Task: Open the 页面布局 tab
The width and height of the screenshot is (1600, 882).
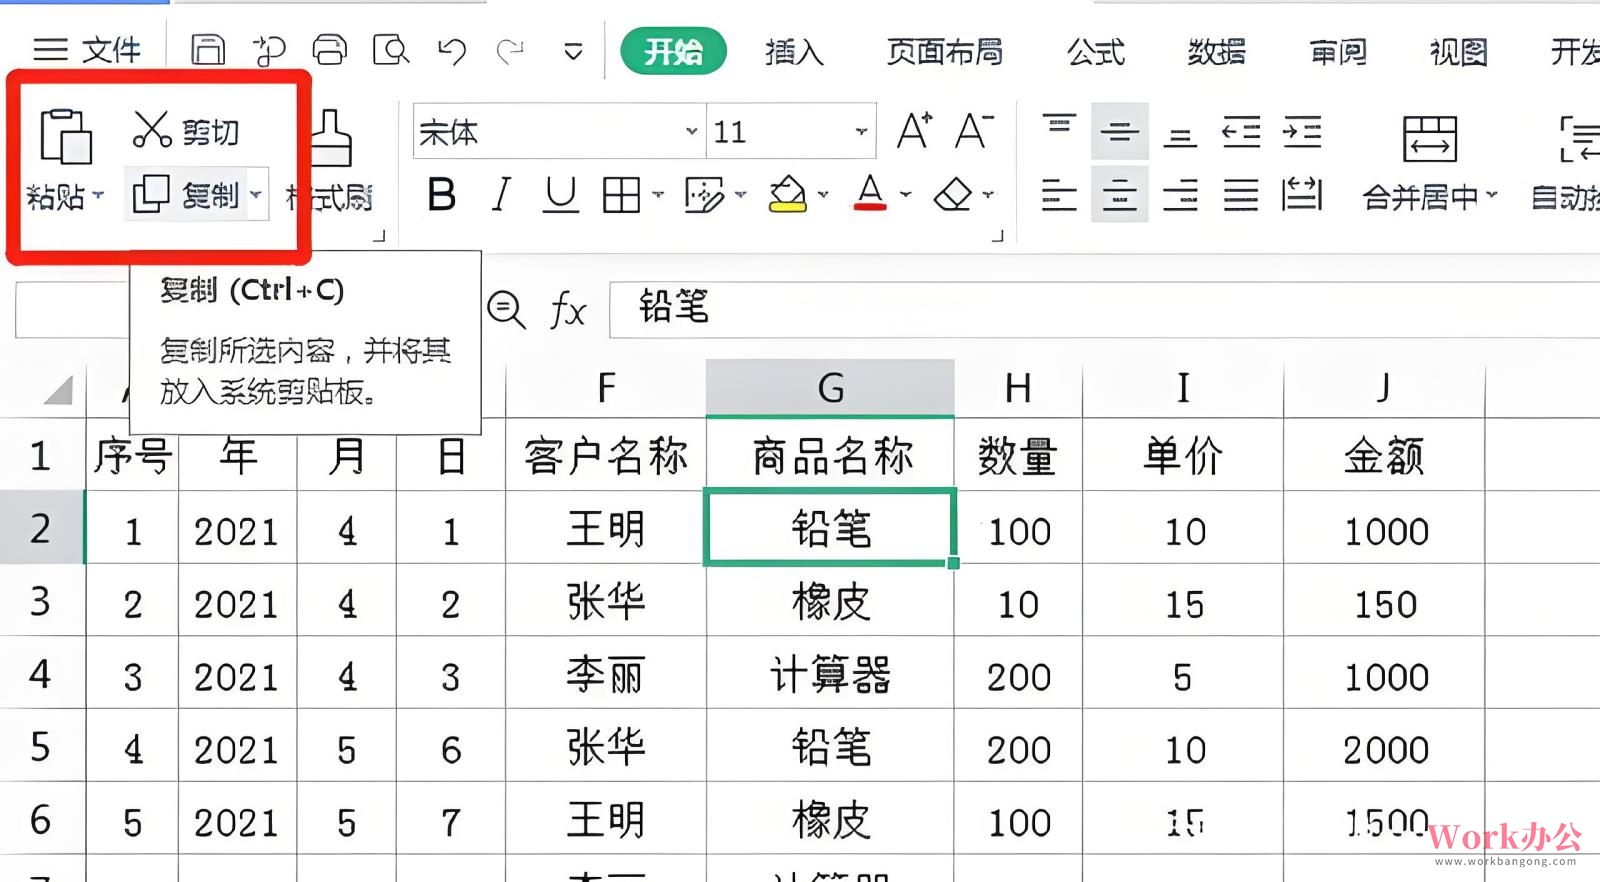Action: coord(944,51)
